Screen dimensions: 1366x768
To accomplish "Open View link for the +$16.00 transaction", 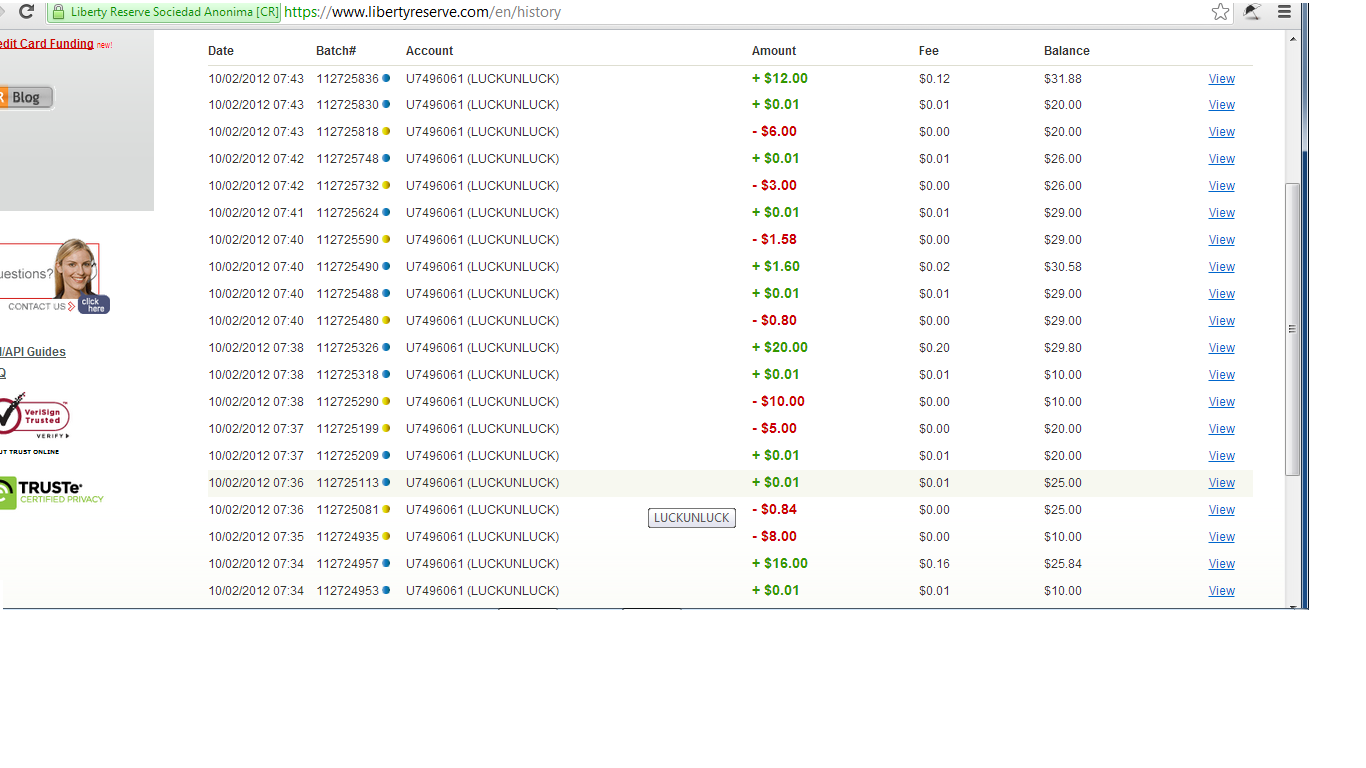I will 1221,564.
